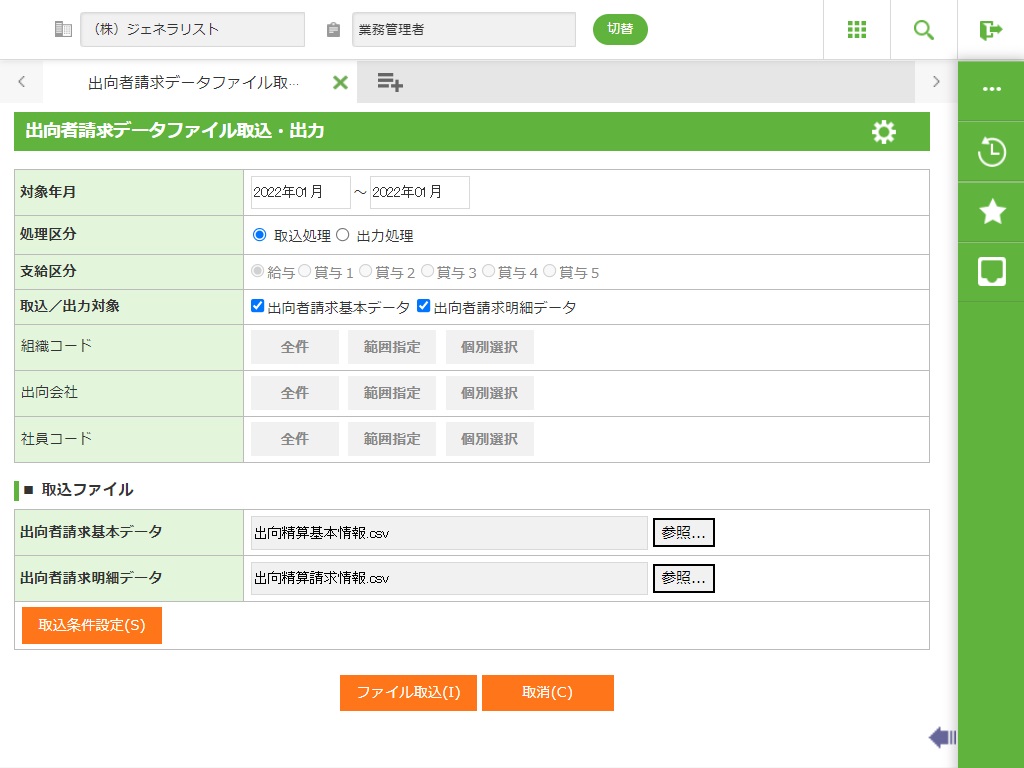Image resolution: width=1024 pixels, height=768 pixels.
Task: Select the 出力処理 radio button
Action: pyautogui.click(x=342, y=235)
